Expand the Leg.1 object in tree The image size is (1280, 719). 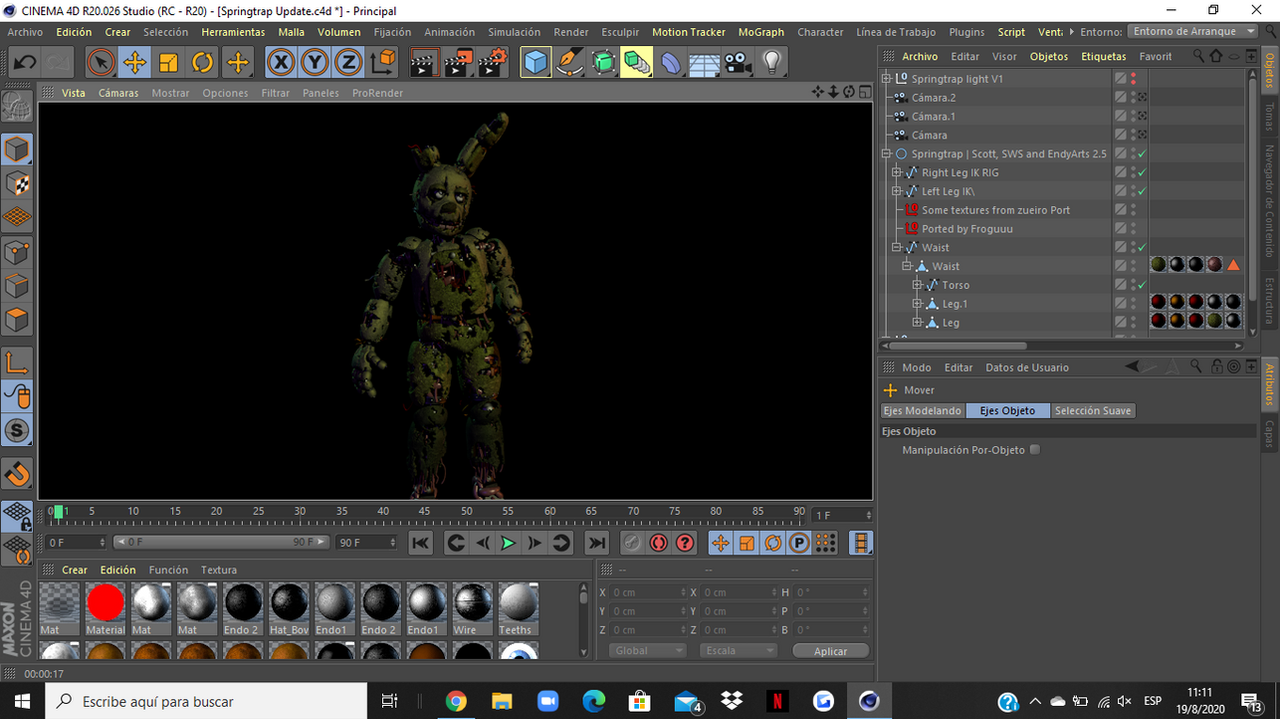(917, 304)
